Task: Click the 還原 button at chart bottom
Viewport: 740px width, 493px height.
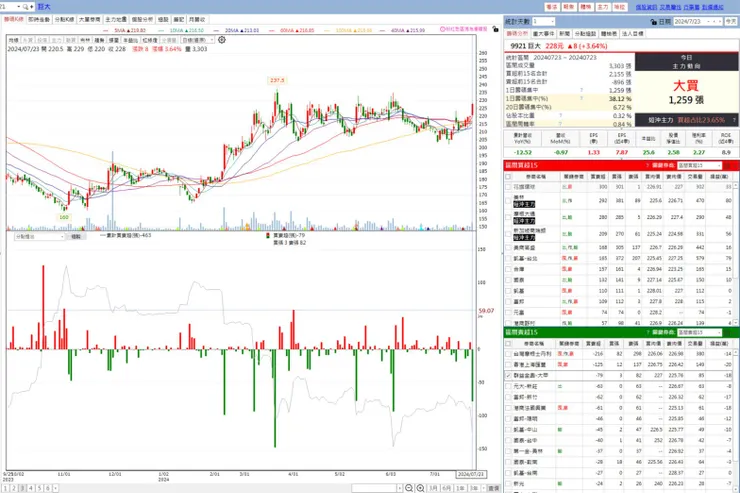Action: (494, 488)
